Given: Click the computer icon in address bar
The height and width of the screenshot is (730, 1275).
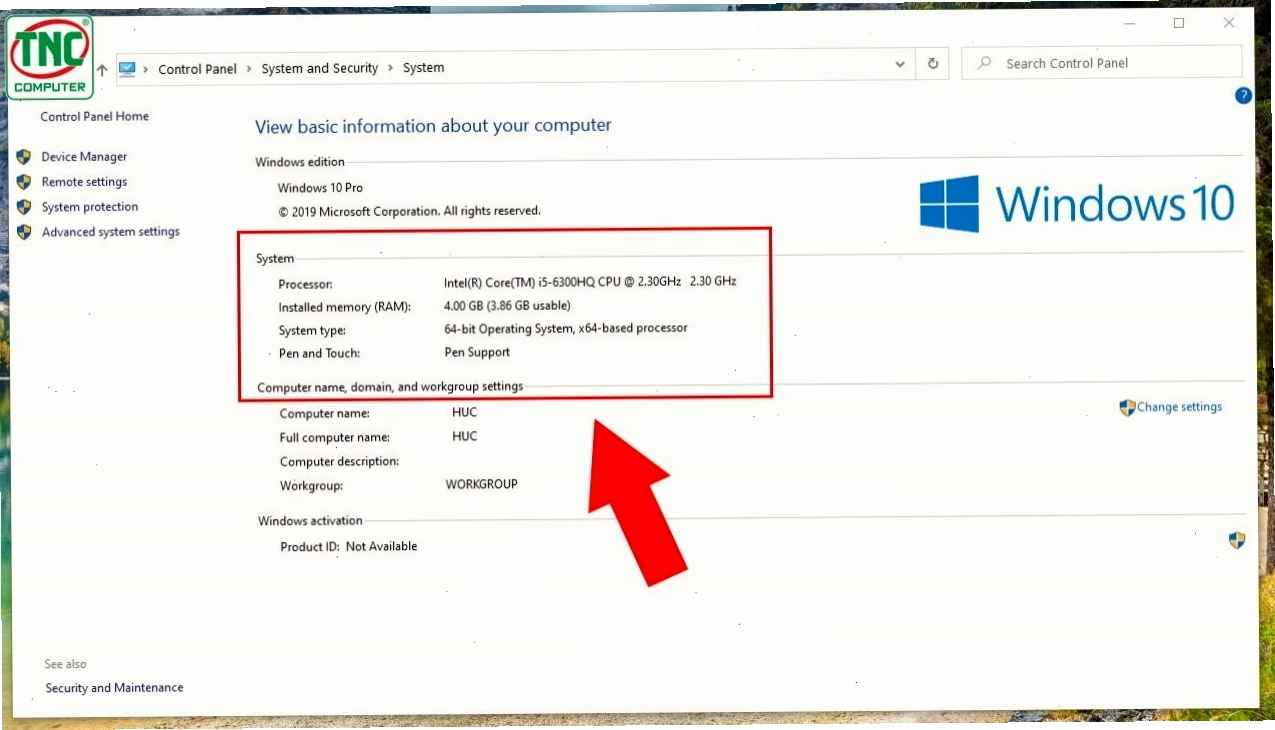Looking at the screenshot, I should 127,69.
